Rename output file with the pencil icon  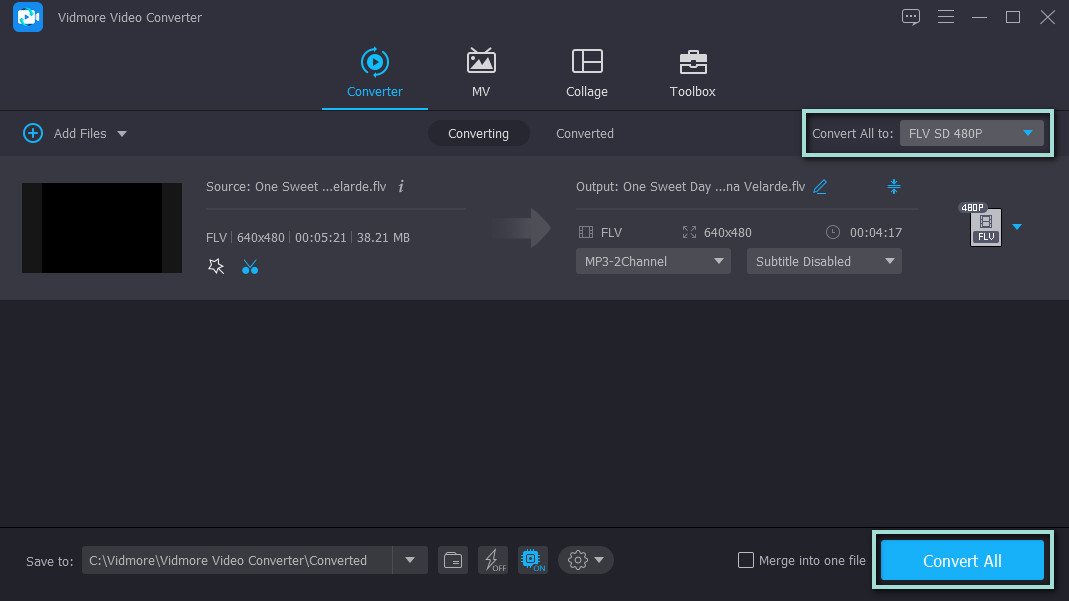(820, 186)
